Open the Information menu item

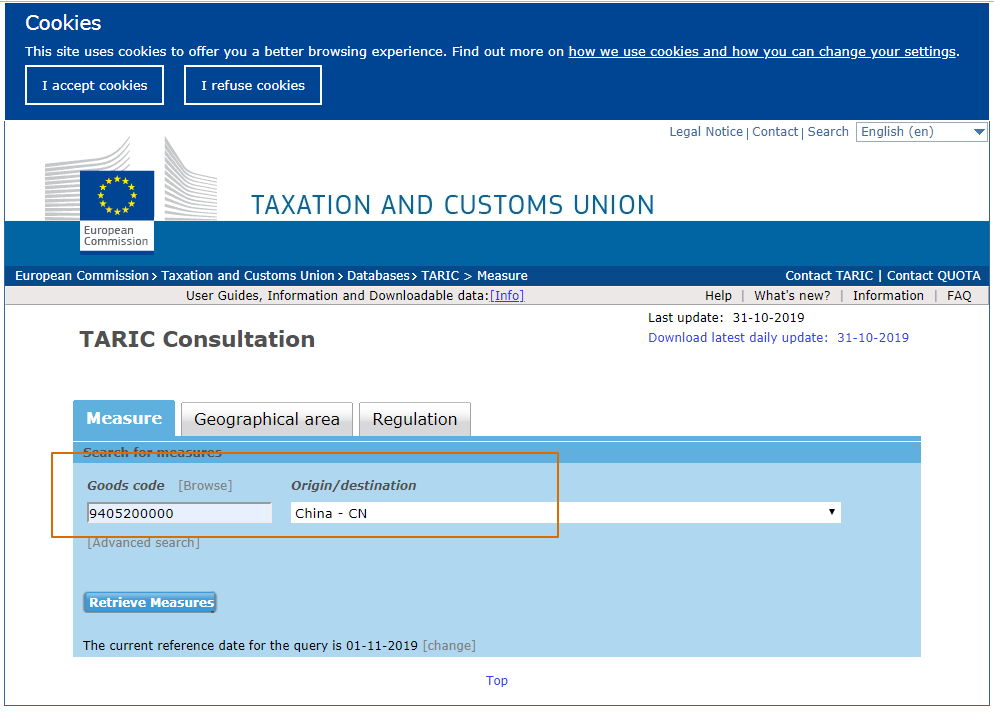tap(888, 295)
